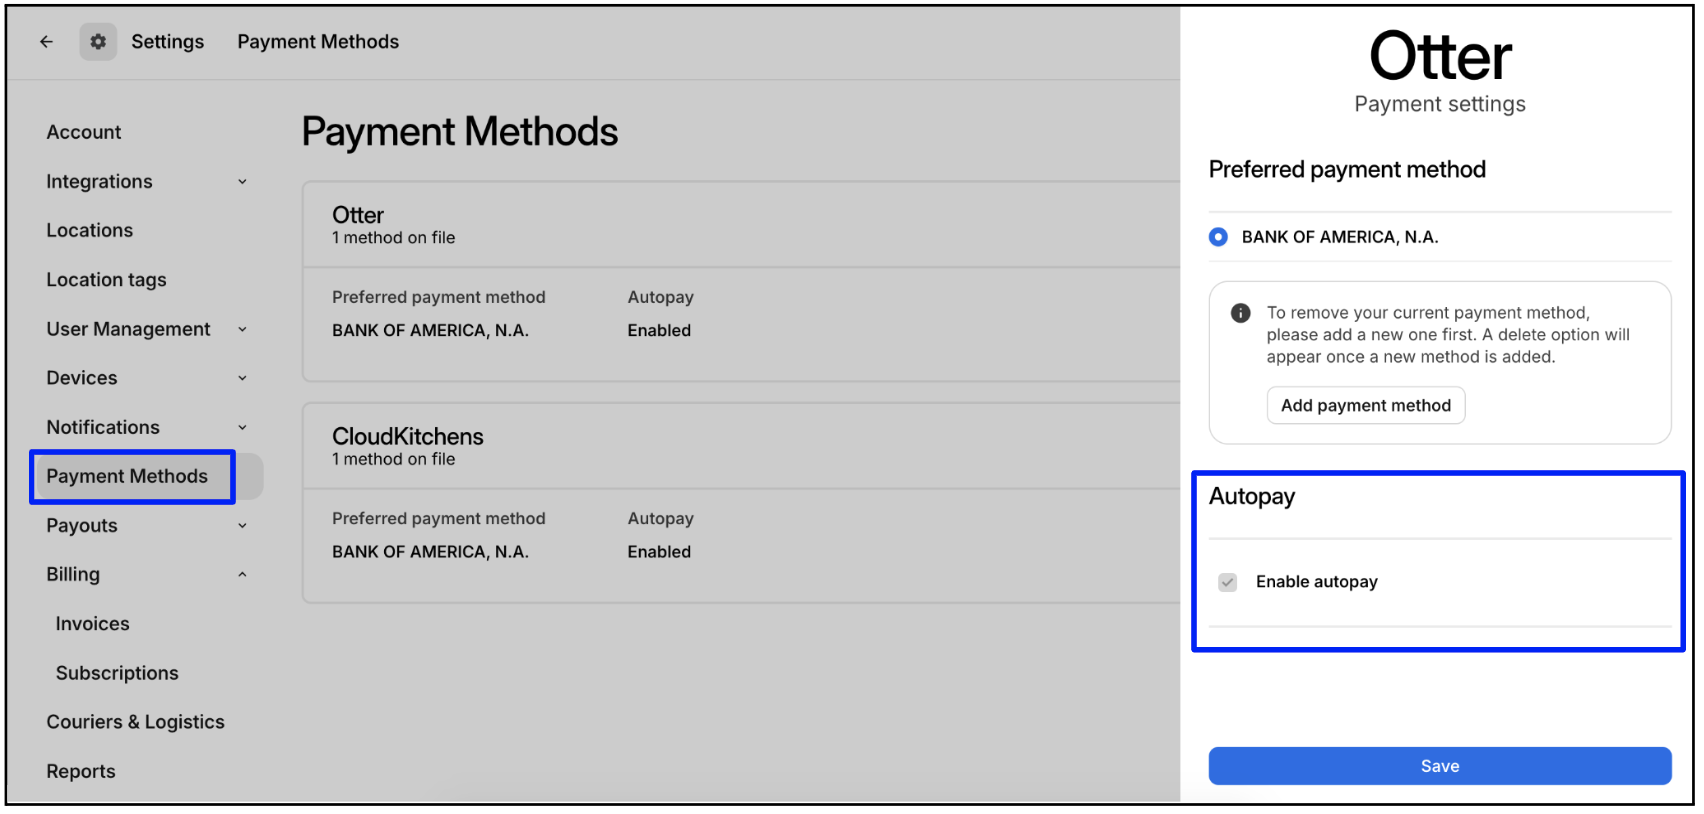The image size is (1704, 814).
Task: Click the info icon in the removal notice
Action: click(x=1240, y=313)
